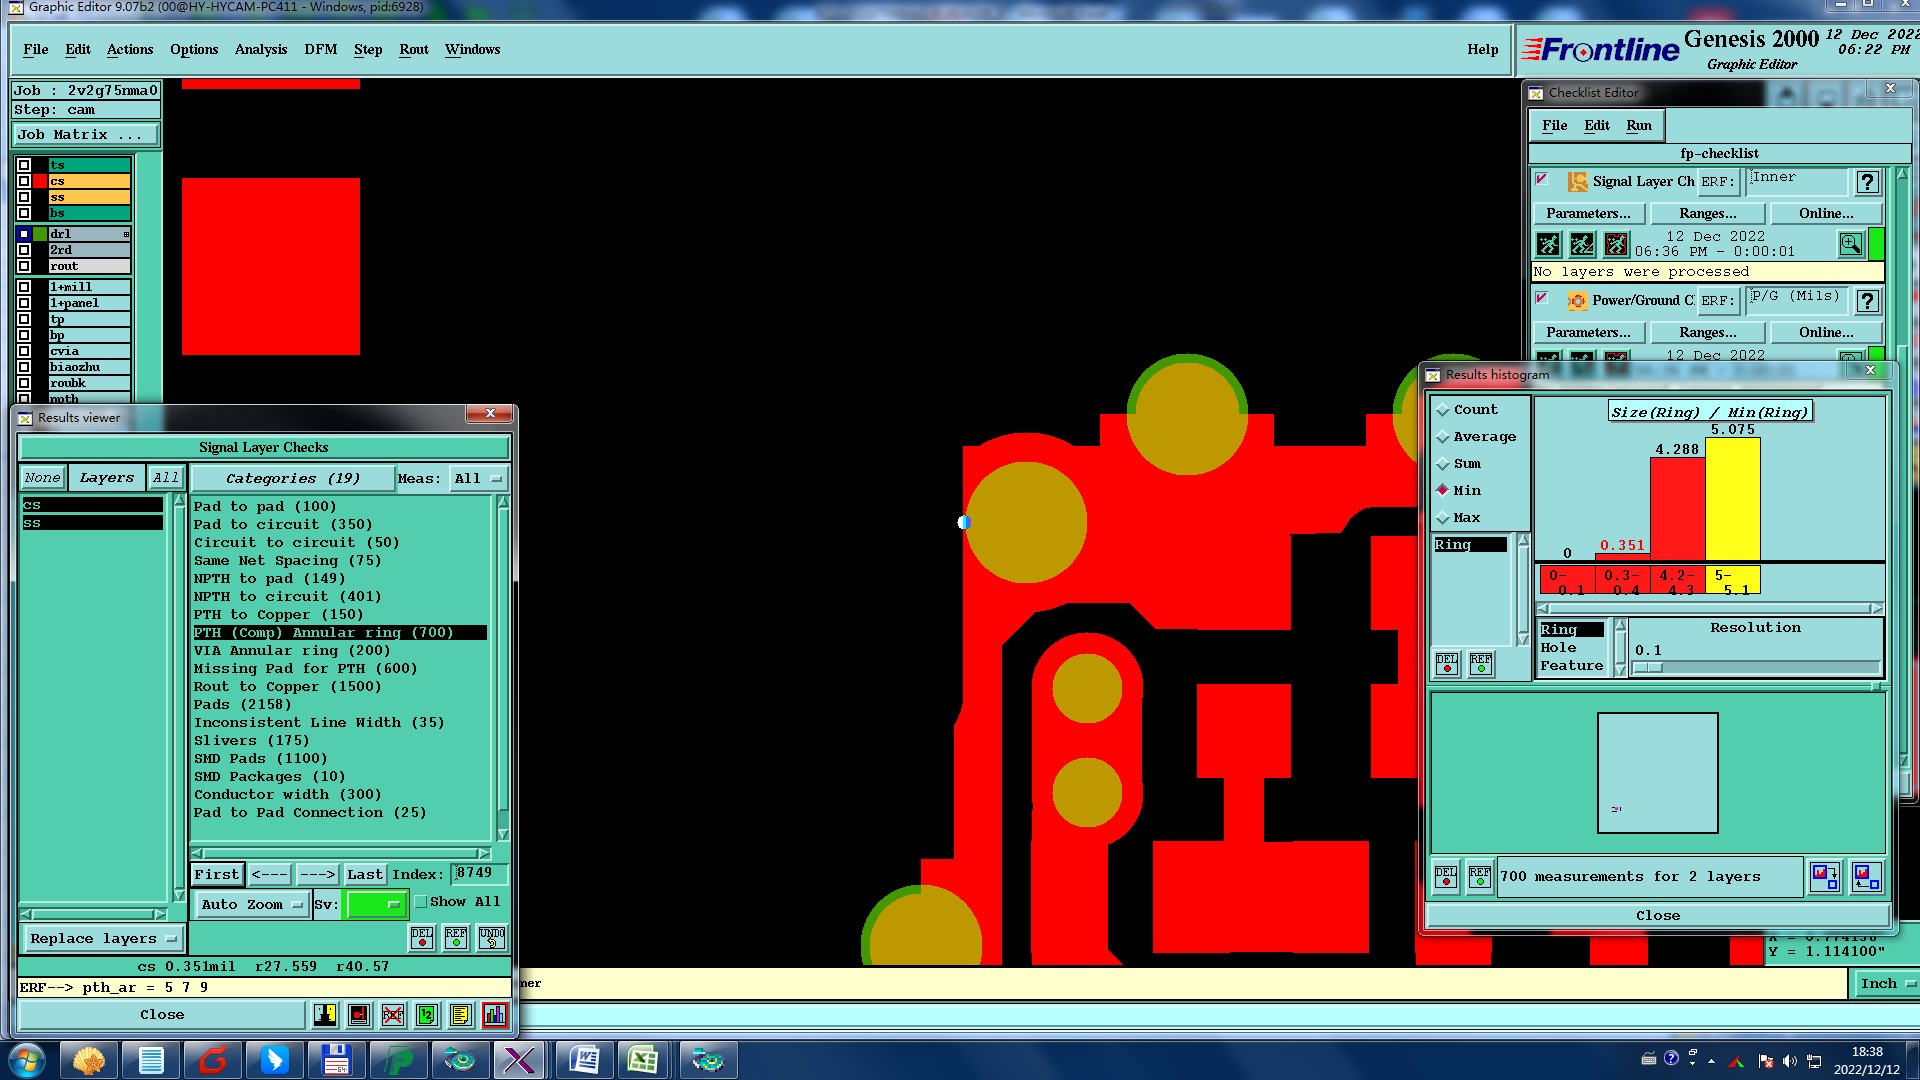Open Analysis menu
Viewport: 1920px width, 1080px height.
pyautogui.click(x=261, y=50)
